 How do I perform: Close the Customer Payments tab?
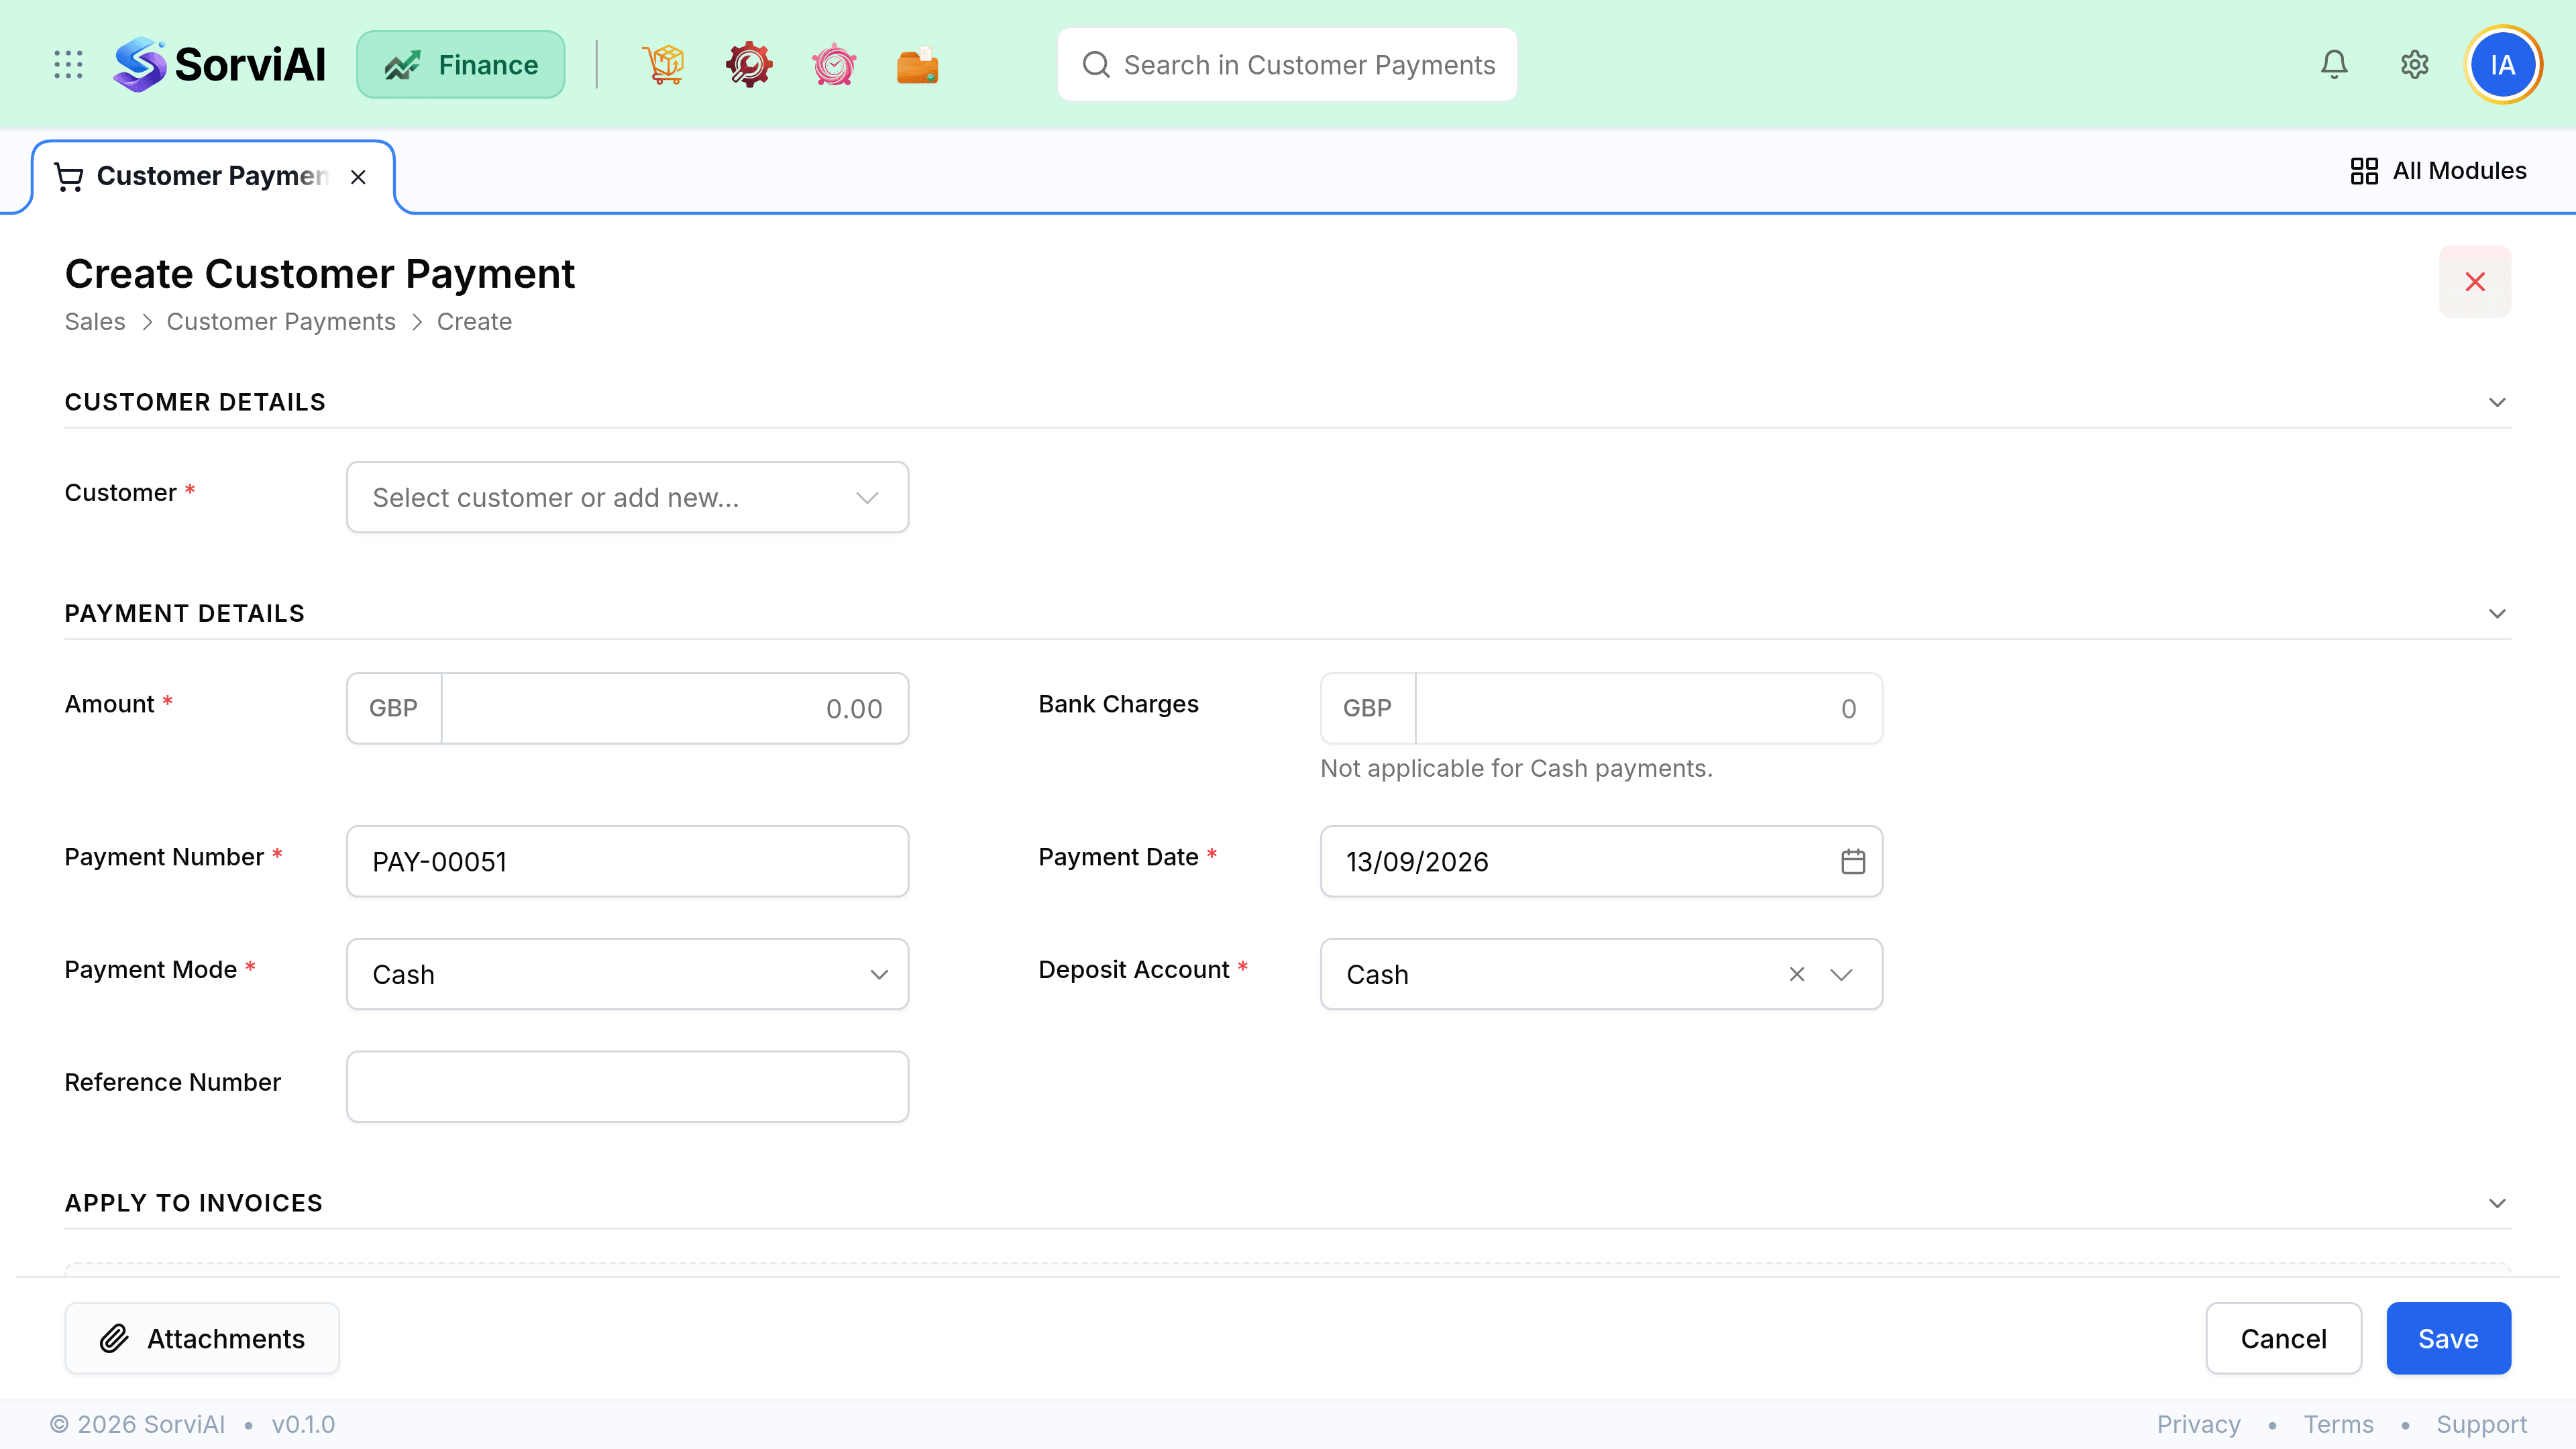[x=358, y=177]
